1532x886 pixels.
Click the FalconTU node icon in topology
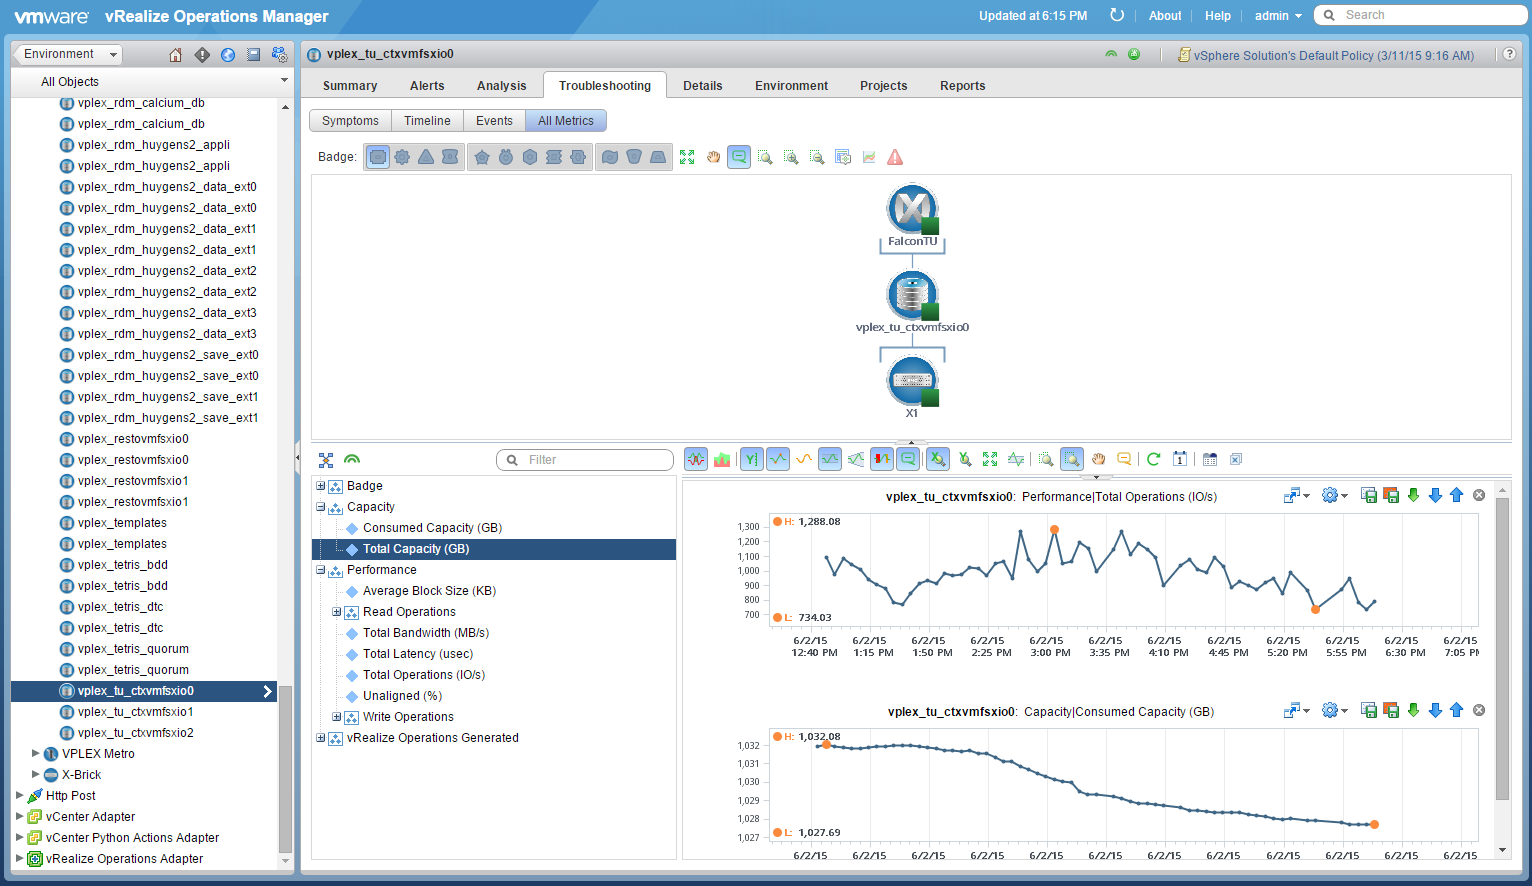coord(912,210)
